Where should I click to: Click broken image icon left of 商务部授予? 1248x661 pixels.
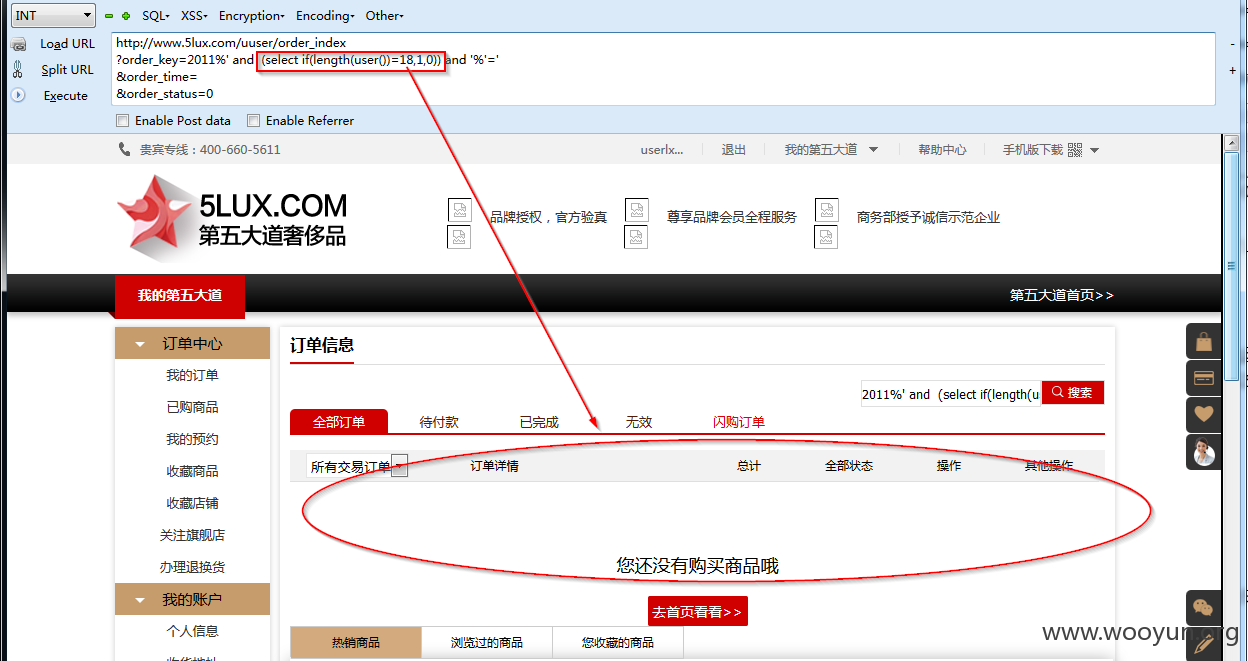[826, 210]
